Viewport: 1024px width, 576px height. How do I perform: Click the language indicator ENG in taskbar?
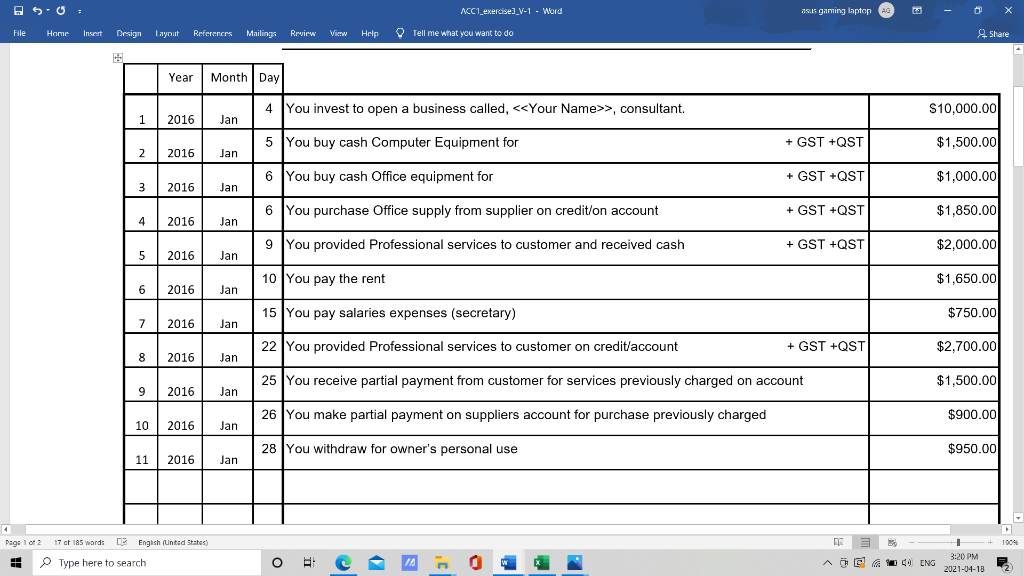[x=927, y=562]
